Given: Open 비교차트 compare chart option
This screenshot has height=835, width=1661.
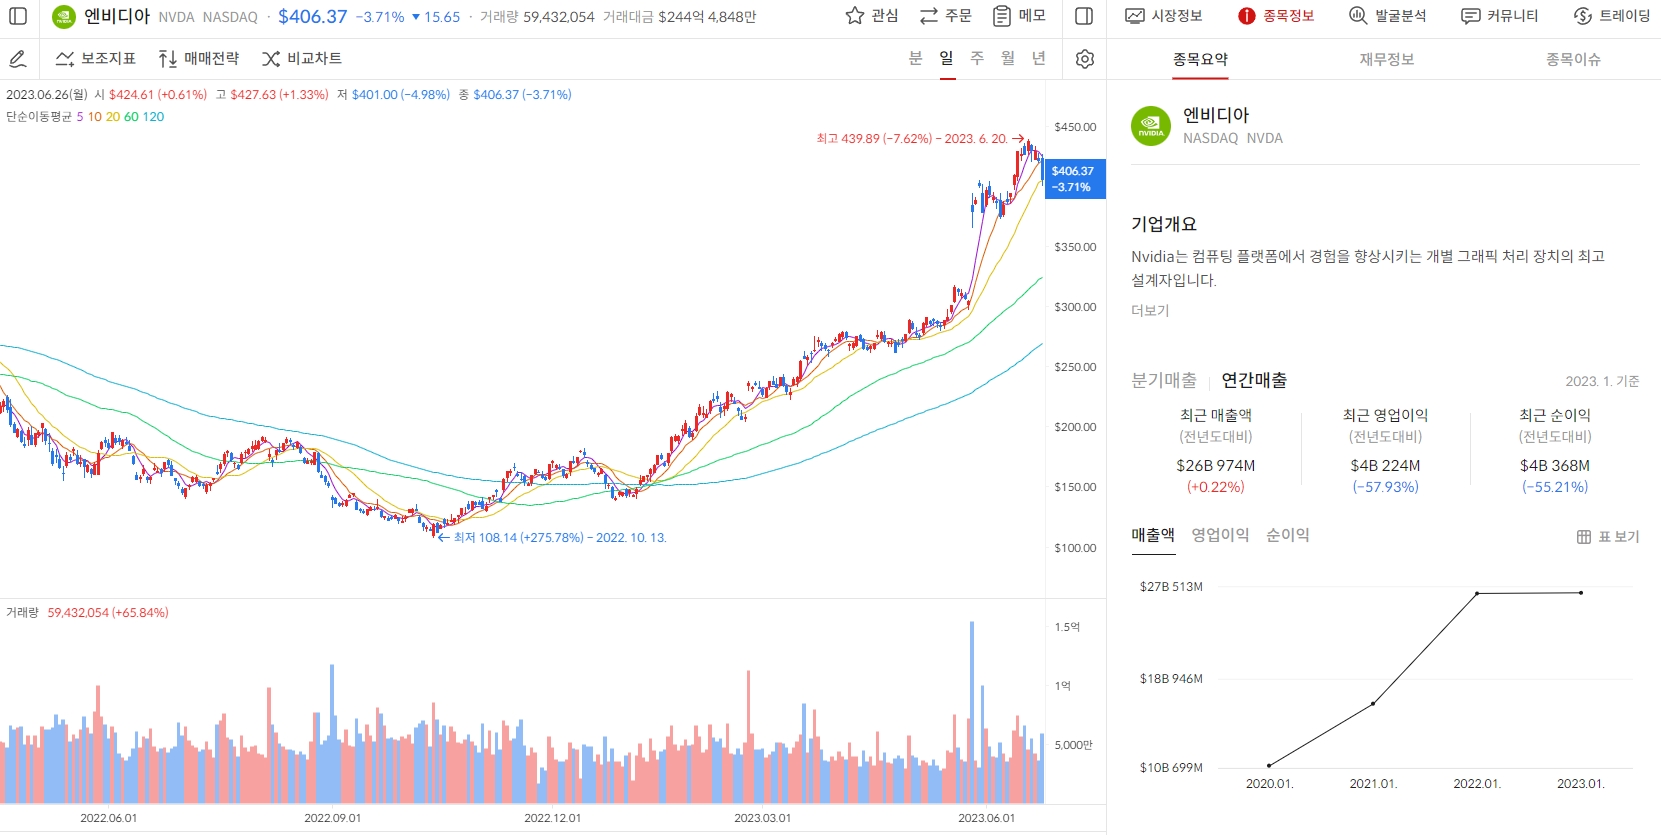Looking at the screenshot, I should pos(302,59).
